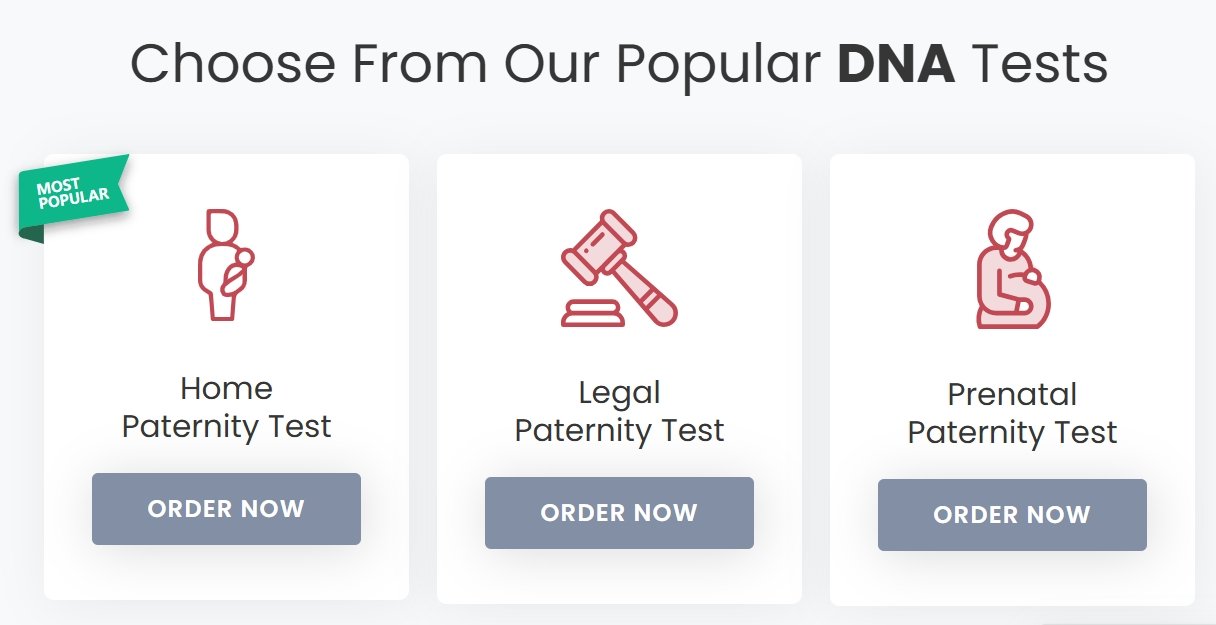Click the dark folded tail of ribbon
The width and height of the screenshot is (1216, 625).
31,234
